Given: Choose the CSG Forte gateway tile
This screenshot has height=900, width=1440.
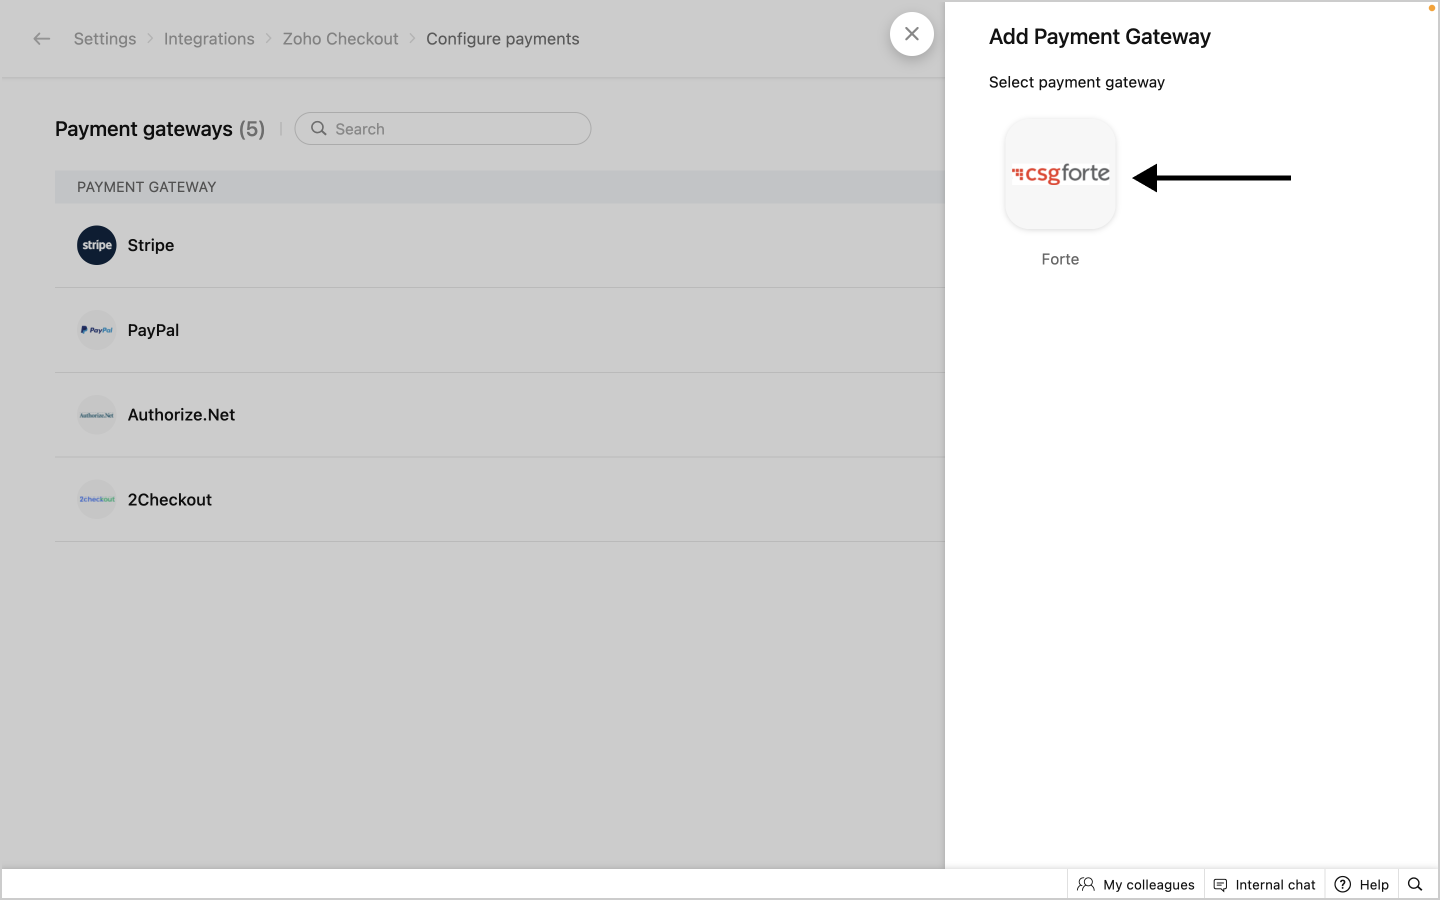Looking at the screenshot, I should (x=1060, y=174).
